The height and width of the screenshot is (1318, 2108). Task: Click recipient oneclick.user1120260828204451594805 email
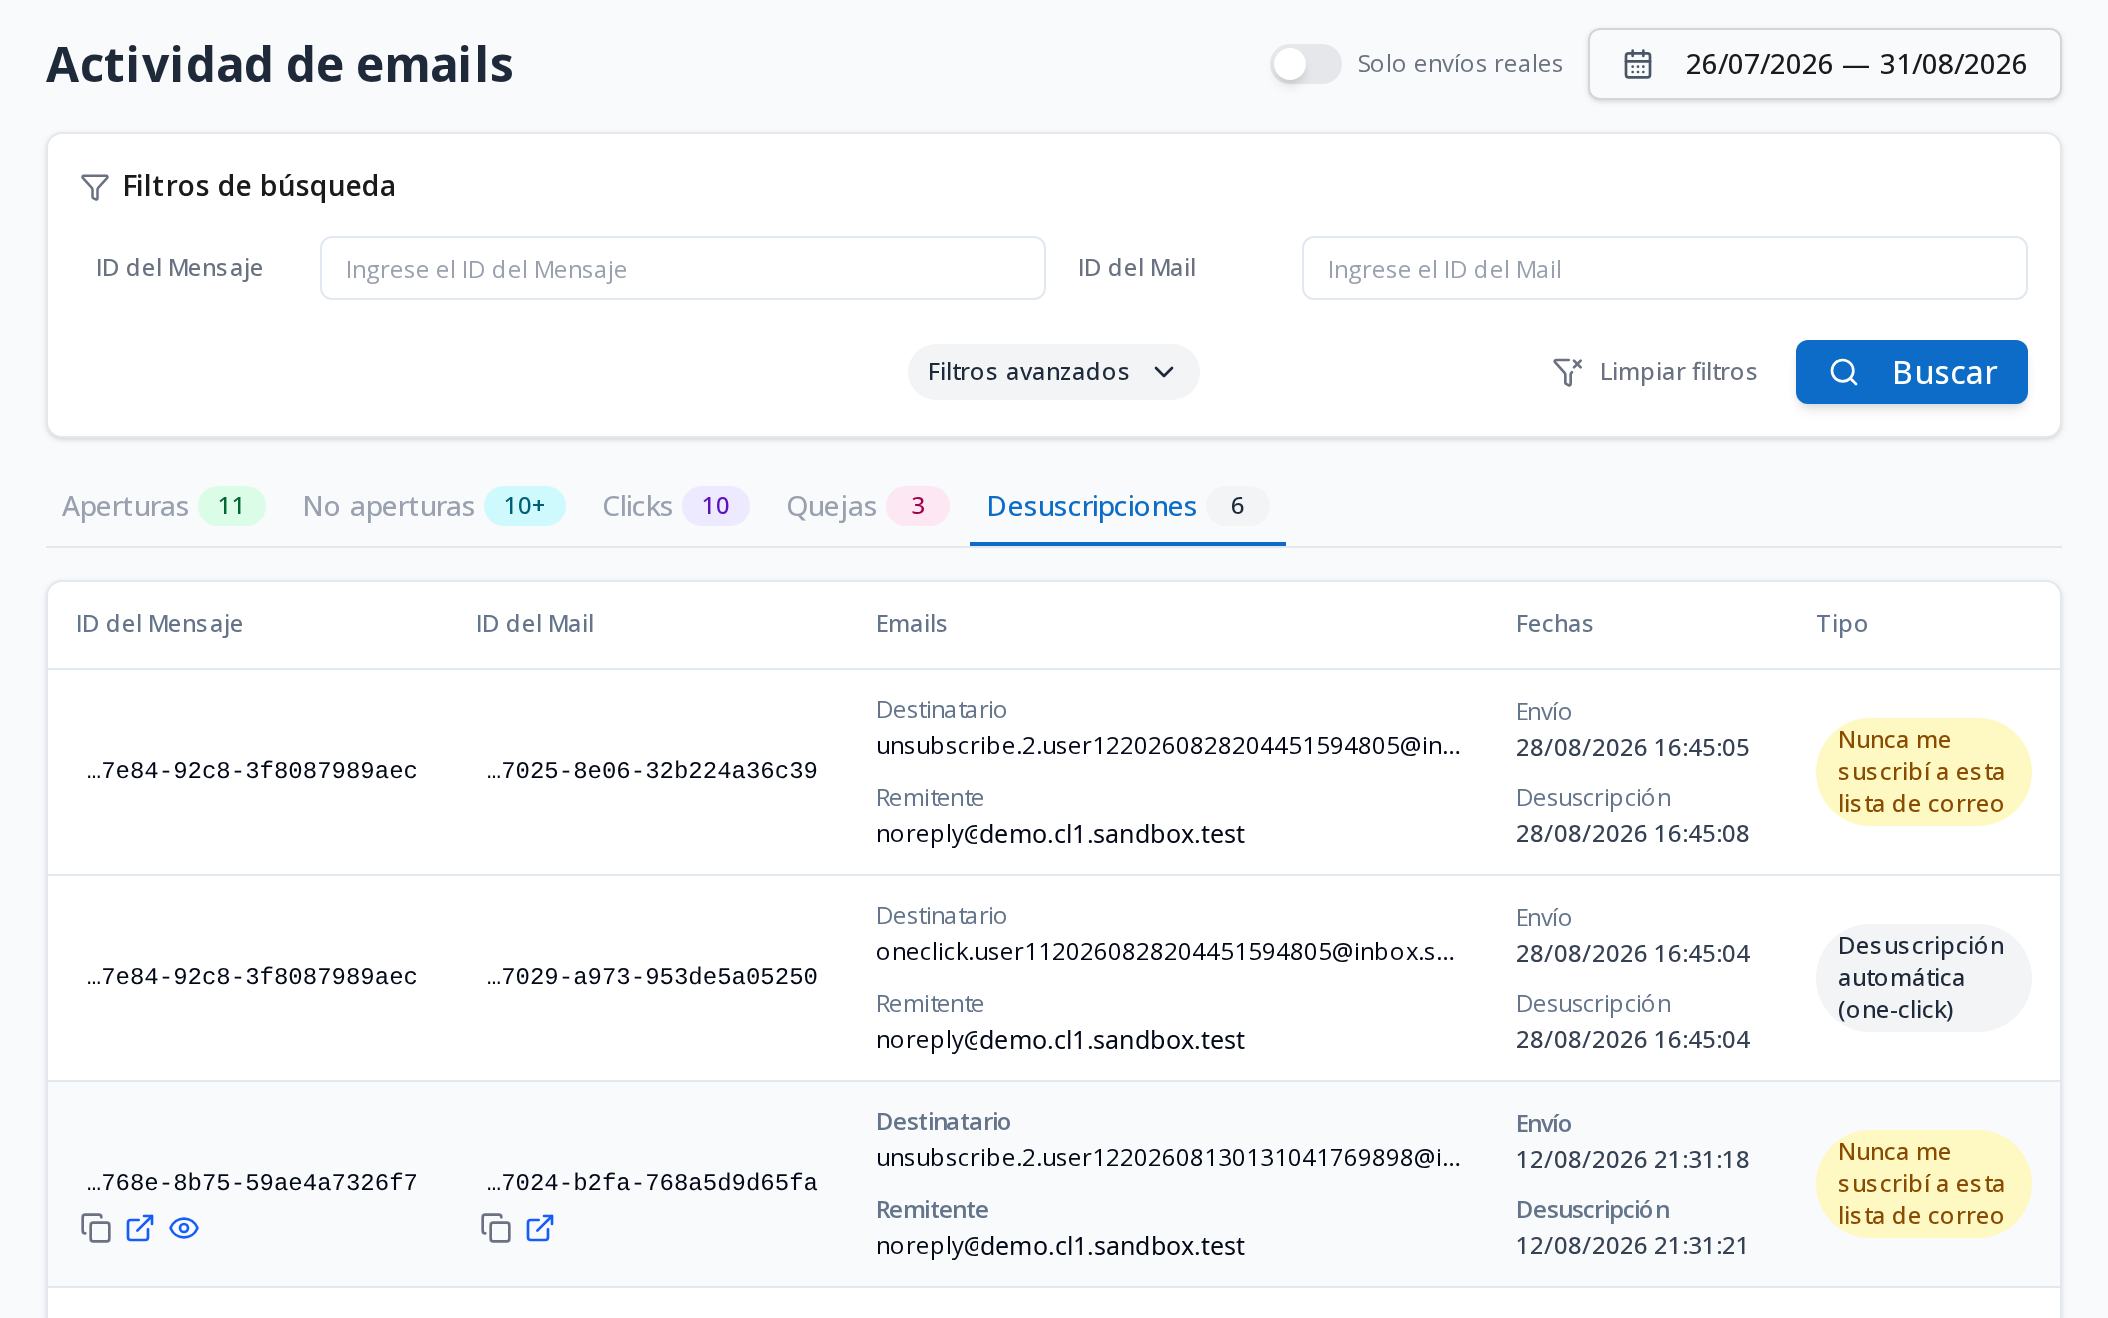pos(1165,952)
